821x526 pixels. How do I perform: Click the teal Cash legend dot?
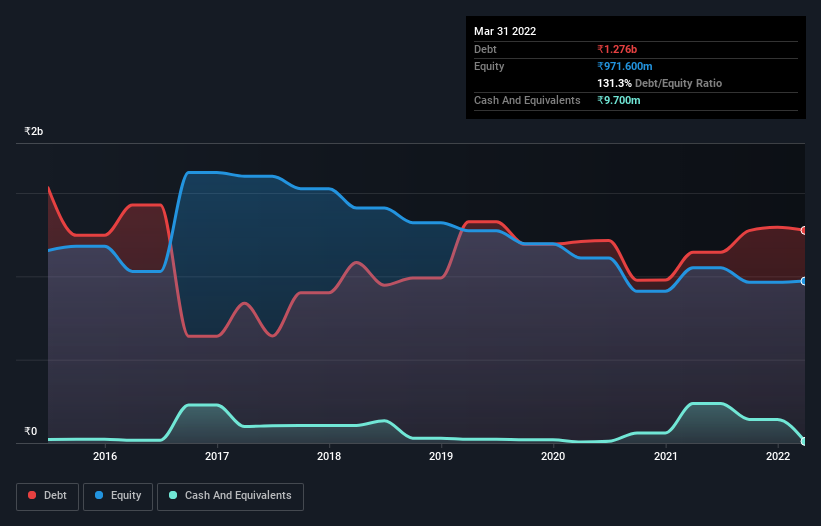(173, 495)
